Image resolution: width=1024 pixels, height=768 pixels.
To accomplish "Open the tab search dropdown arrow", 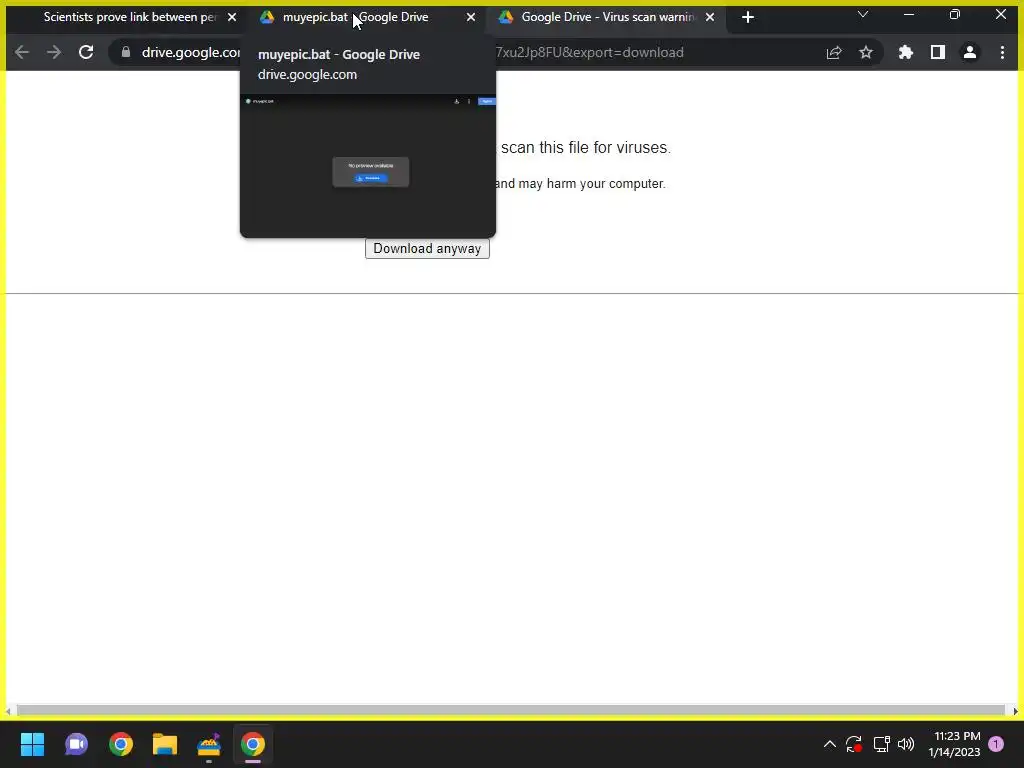I will [863, 14].
